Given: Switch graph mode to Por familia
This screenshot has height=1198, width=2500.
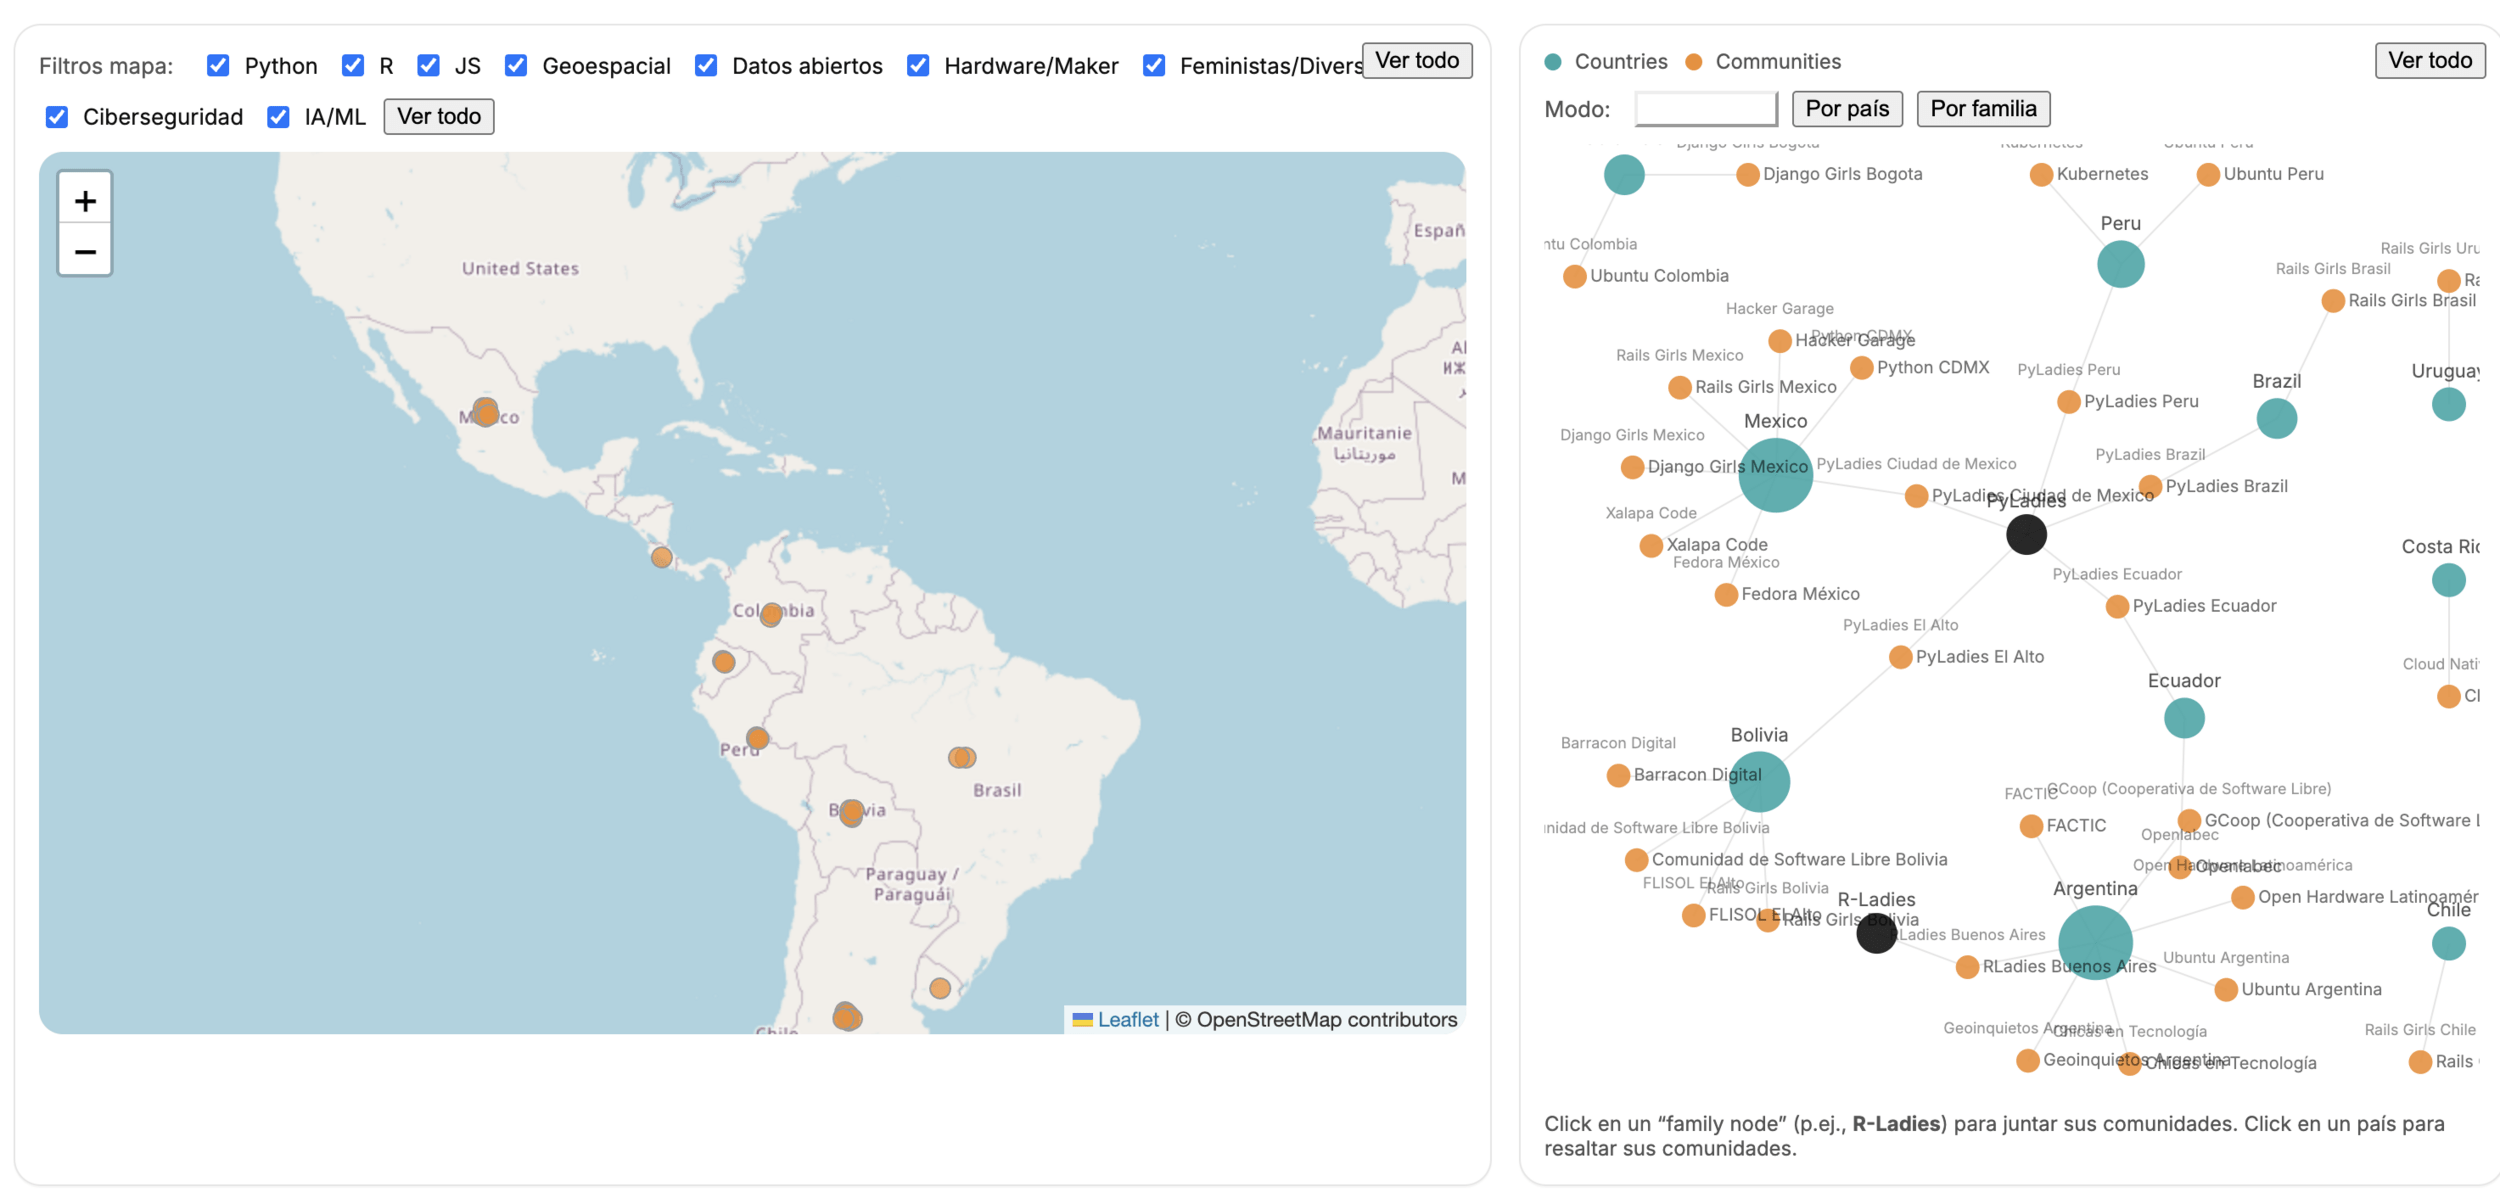Looking at the screenshot, I should [1982, 109].
